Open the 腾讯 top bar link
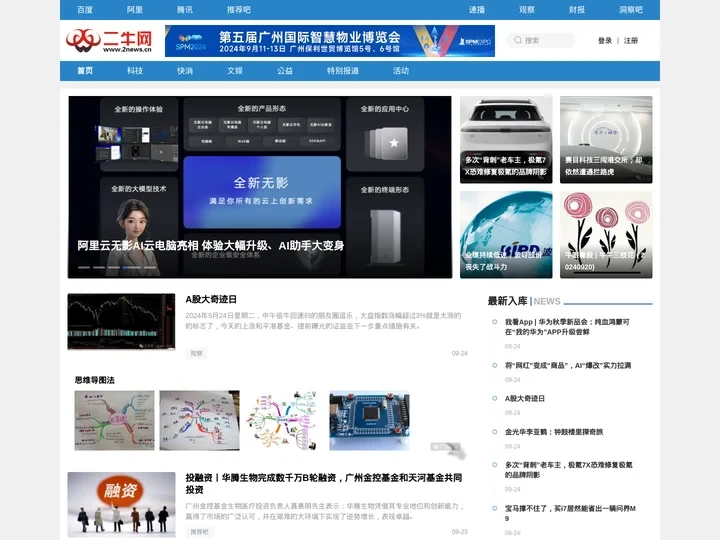The width and height of the screenshot is (720, 540). 185,10
